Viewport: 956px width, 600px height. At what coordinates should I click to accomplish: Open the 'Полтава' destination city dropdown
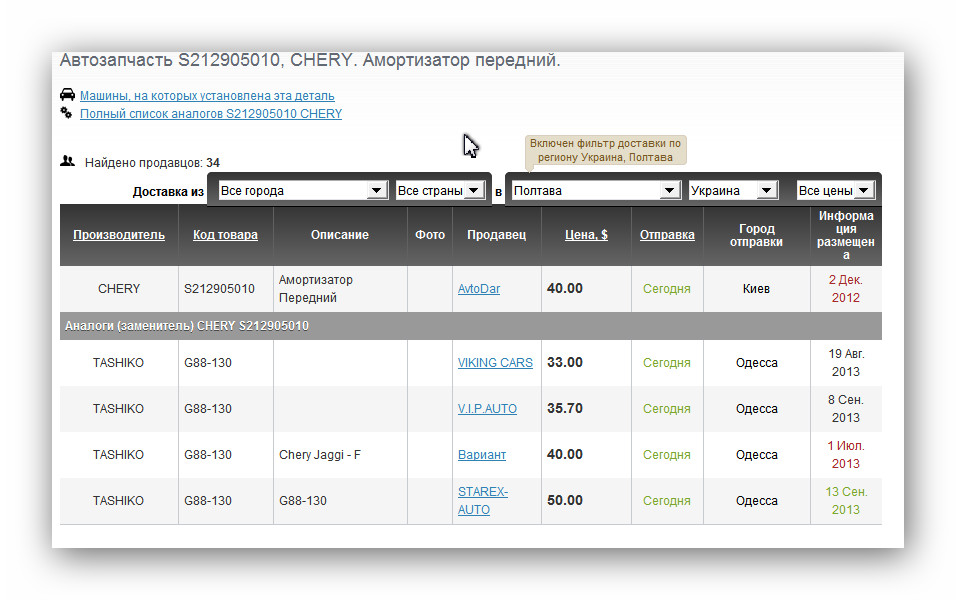point(596,191)
